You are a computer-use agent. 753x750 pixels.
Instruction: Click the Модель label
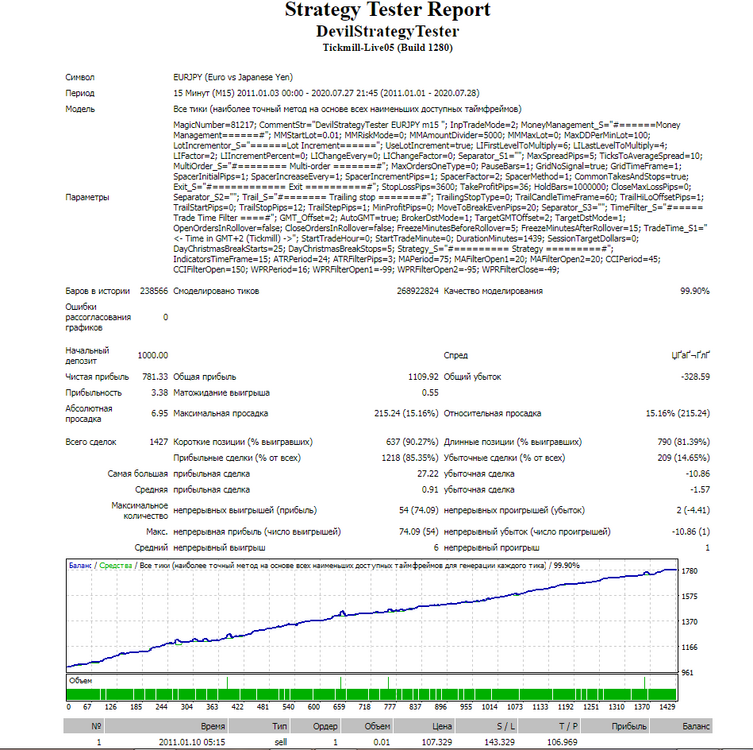tap(80, 109)
